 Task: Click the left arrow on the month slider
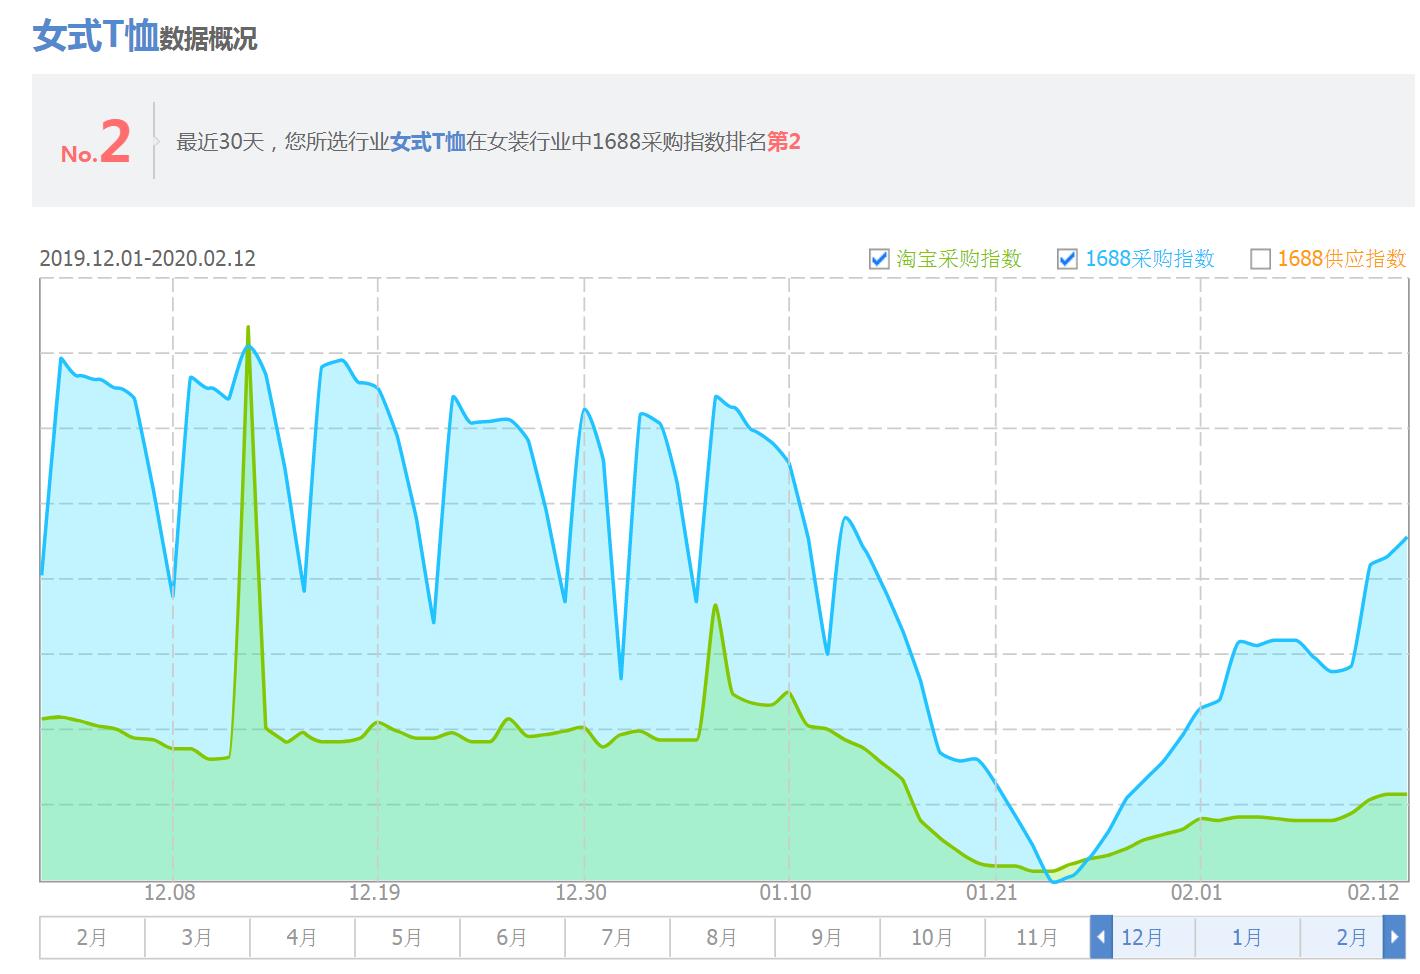tap(1101, 938)
